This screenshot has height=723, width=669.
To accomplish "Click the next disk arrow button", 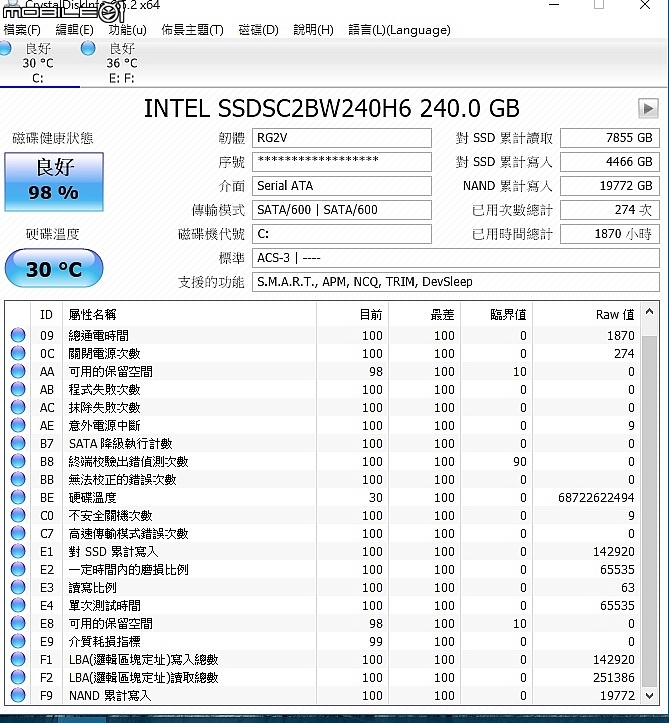I will coord(648,109).
